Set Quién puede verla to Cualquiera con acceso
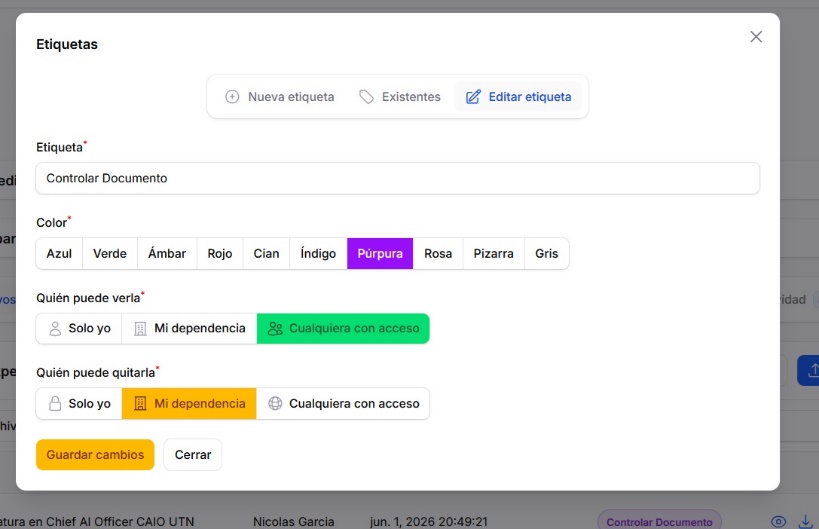This screenshot has height=529, width=819. [343, 328]
